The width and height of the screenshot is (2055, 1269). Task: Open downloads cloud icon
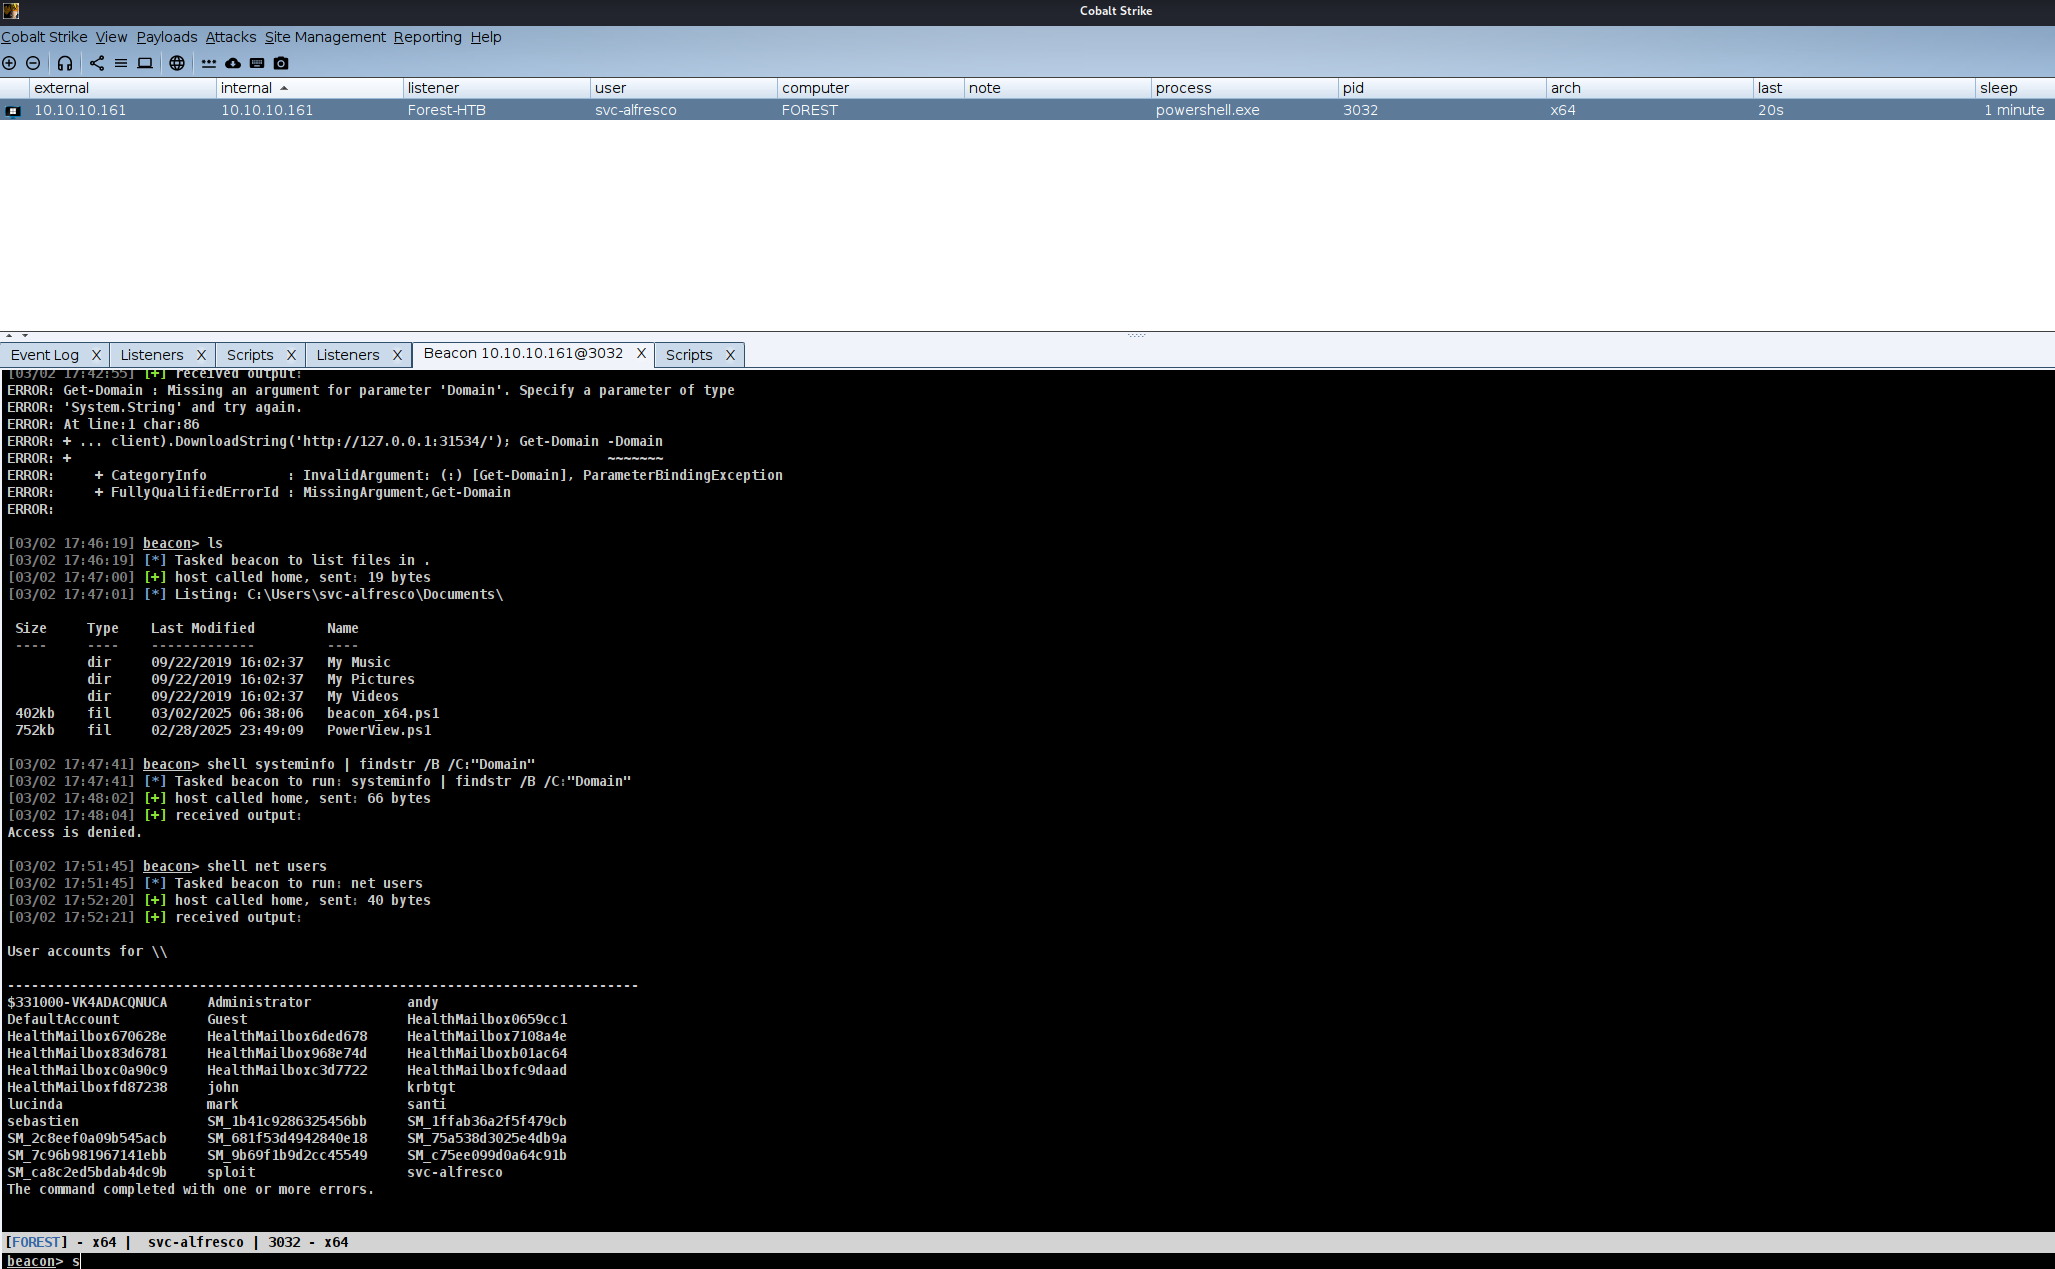click(x=233, y=63)
